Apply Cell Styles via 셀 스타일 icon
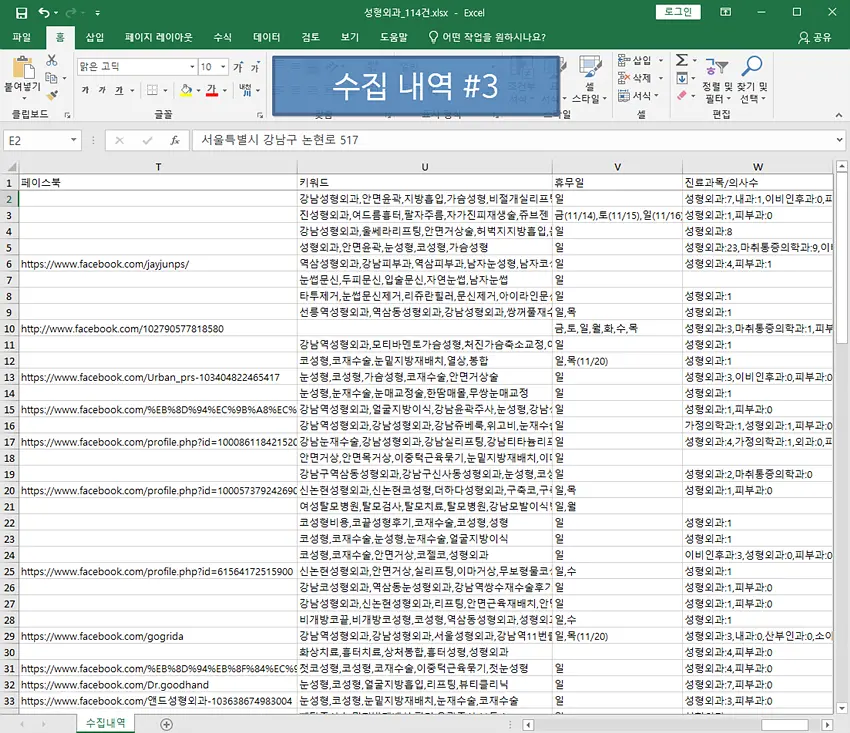This screenshot has width=850, height=733. pyautogui.click(x=591, y=66)
